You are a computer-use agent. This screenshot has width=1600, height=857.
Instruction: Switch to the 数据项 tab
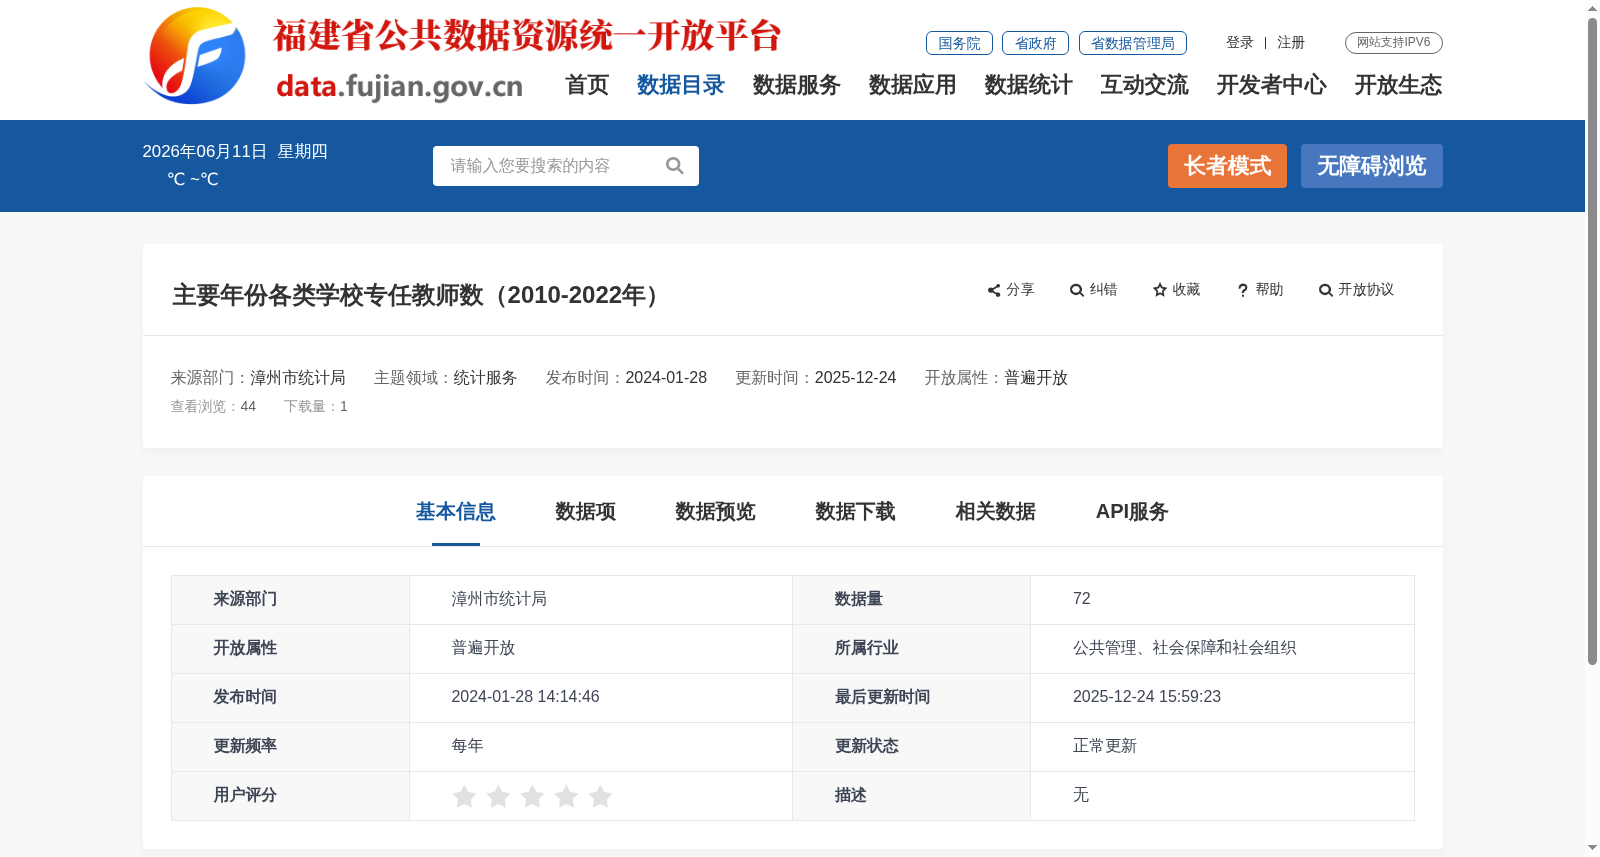[586, 512]
